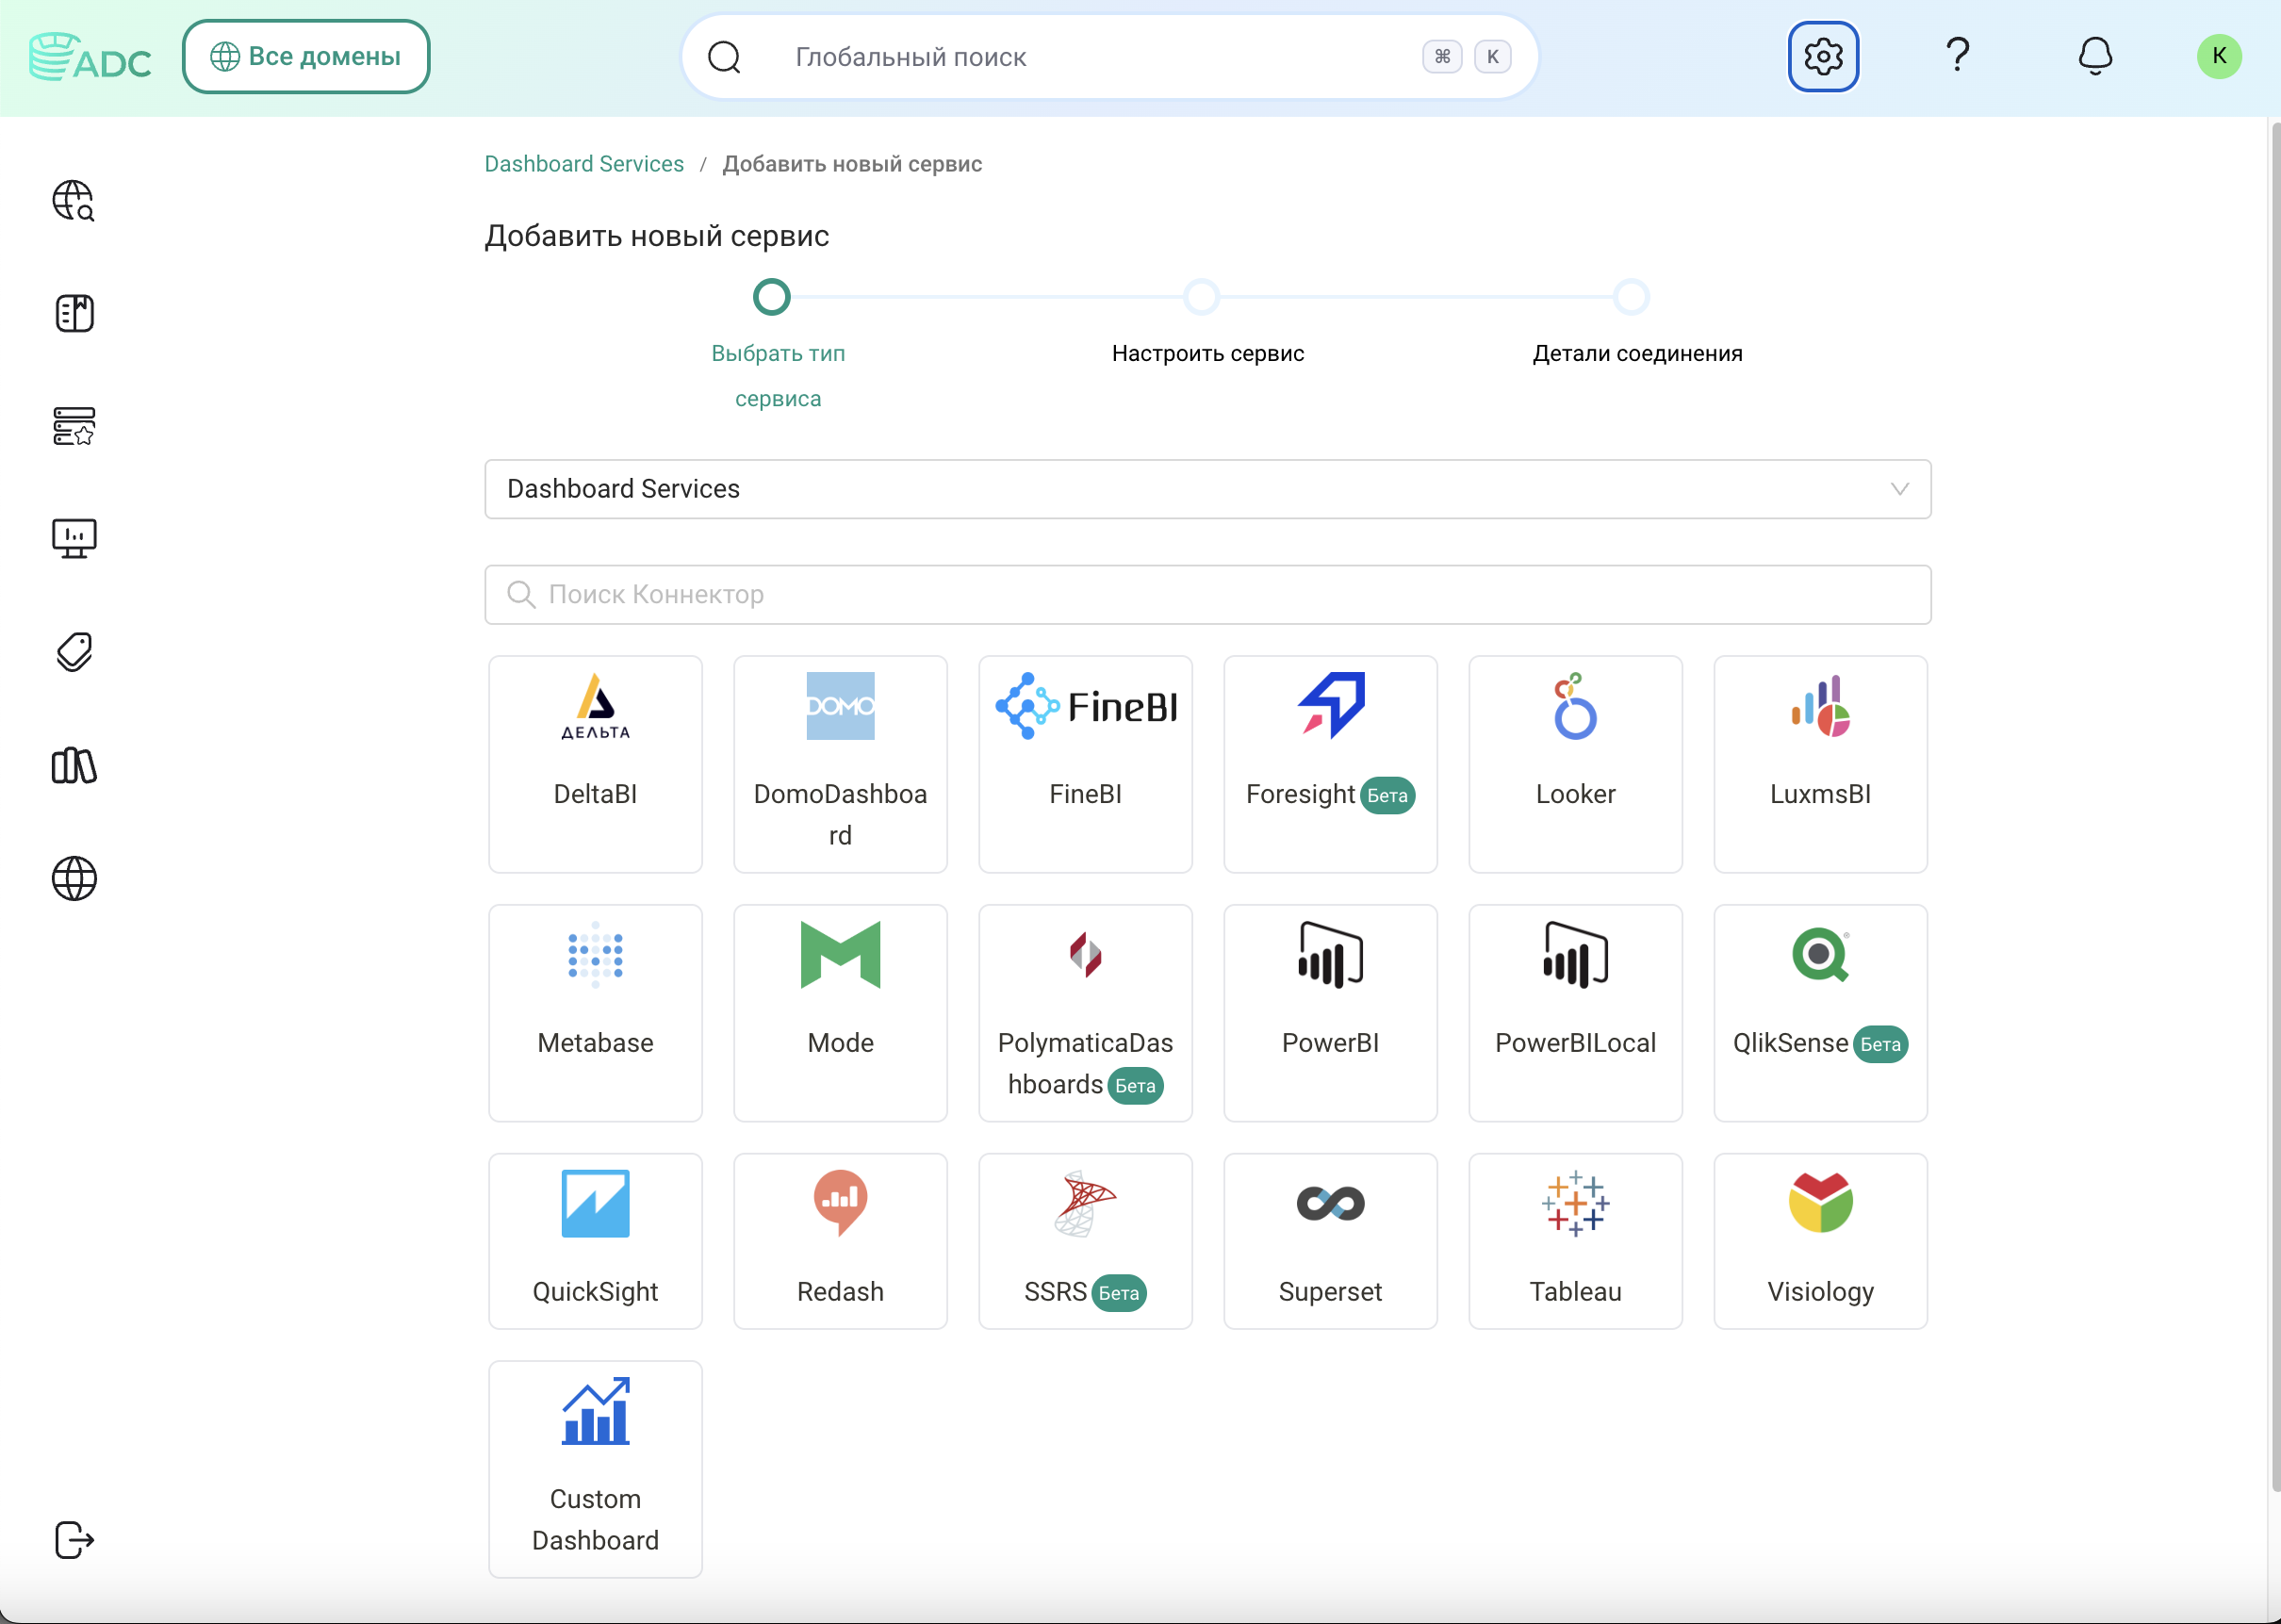This screenshot has width=2281, height=1624.
Task: Open the monitor chart sidebar icon
Action: tap(74, 539)
